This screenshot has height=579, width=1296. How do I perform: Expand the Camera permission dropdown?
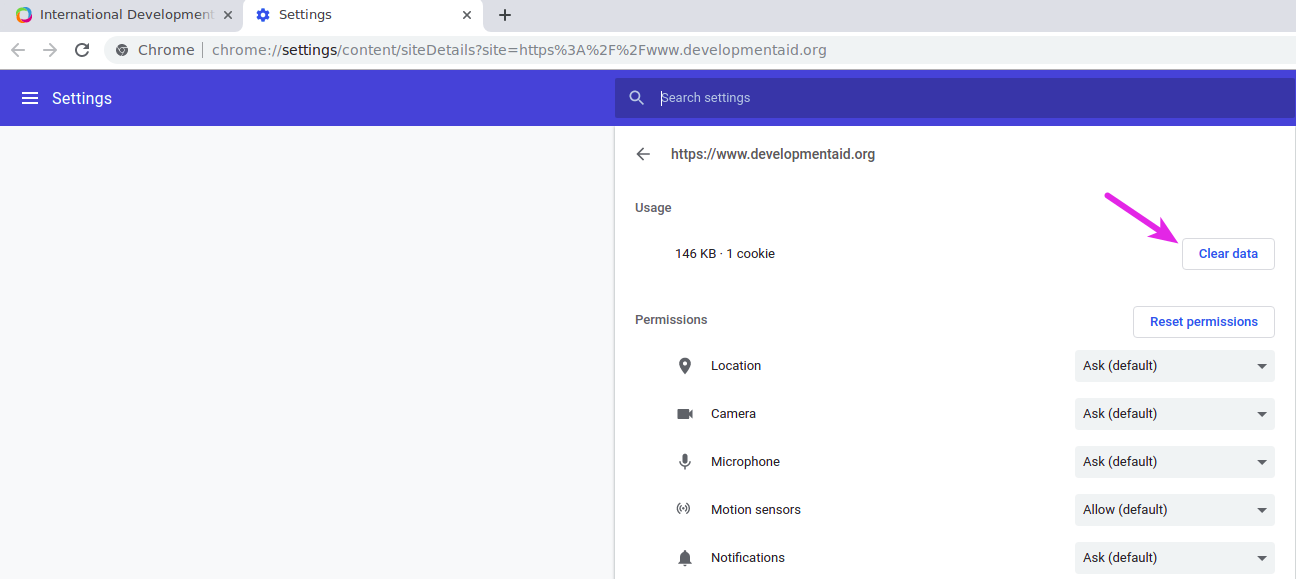tap(1174, 414)
